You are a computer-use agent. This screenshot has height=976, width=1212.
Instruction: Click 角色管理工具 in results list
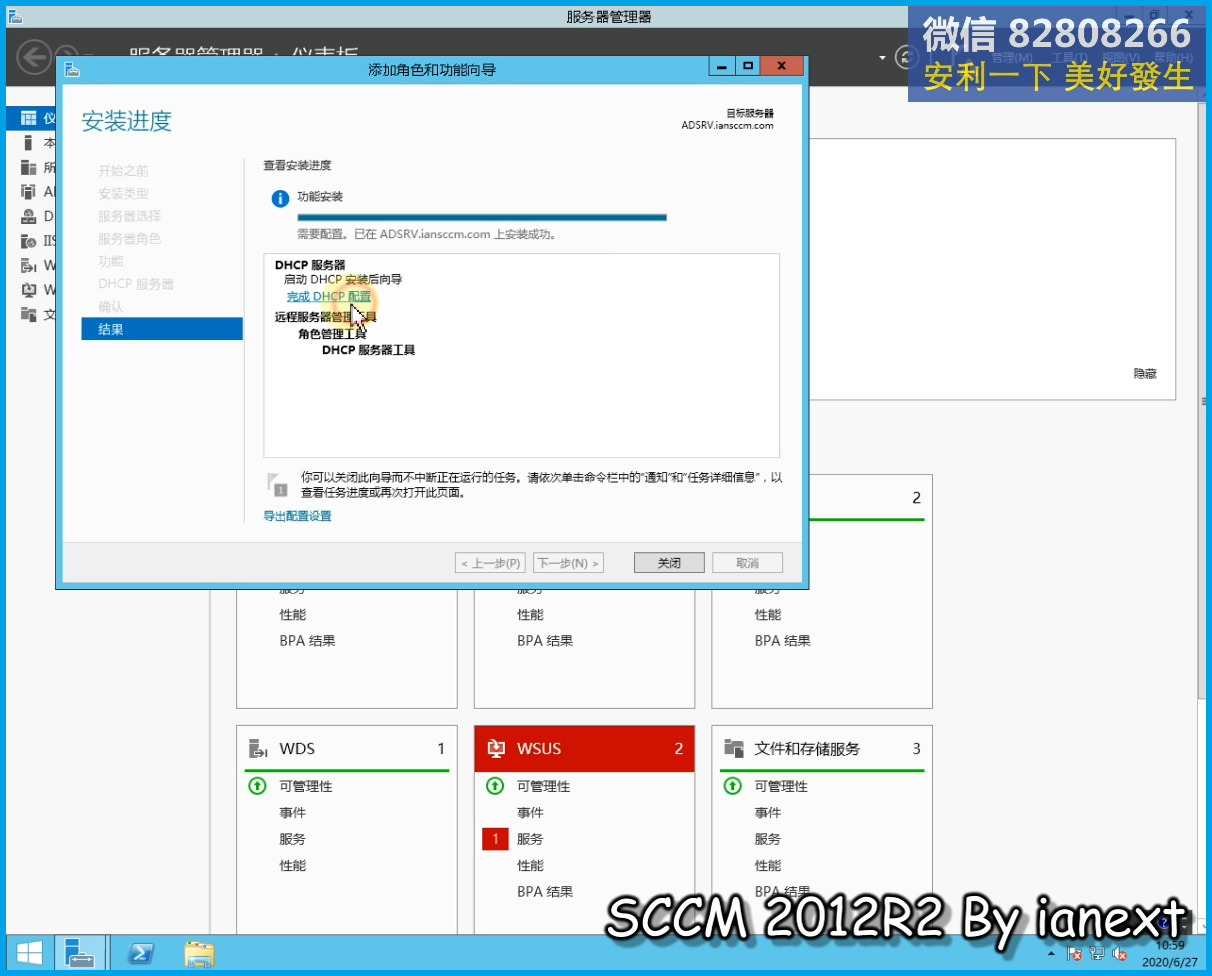(x=332, y=334)
